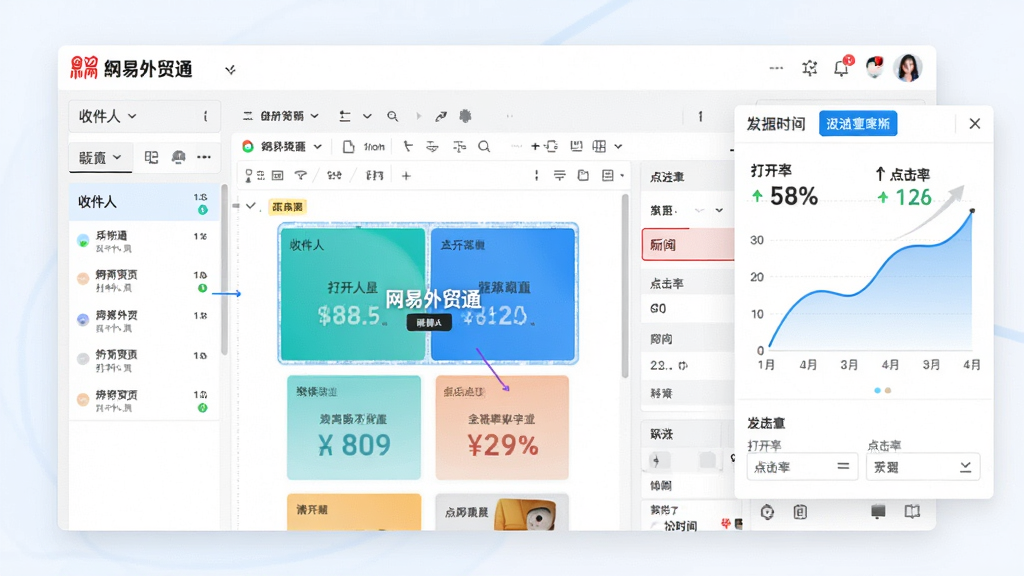Select the first contact with green avatar
1024x576 pixels.
pos(144,241)
